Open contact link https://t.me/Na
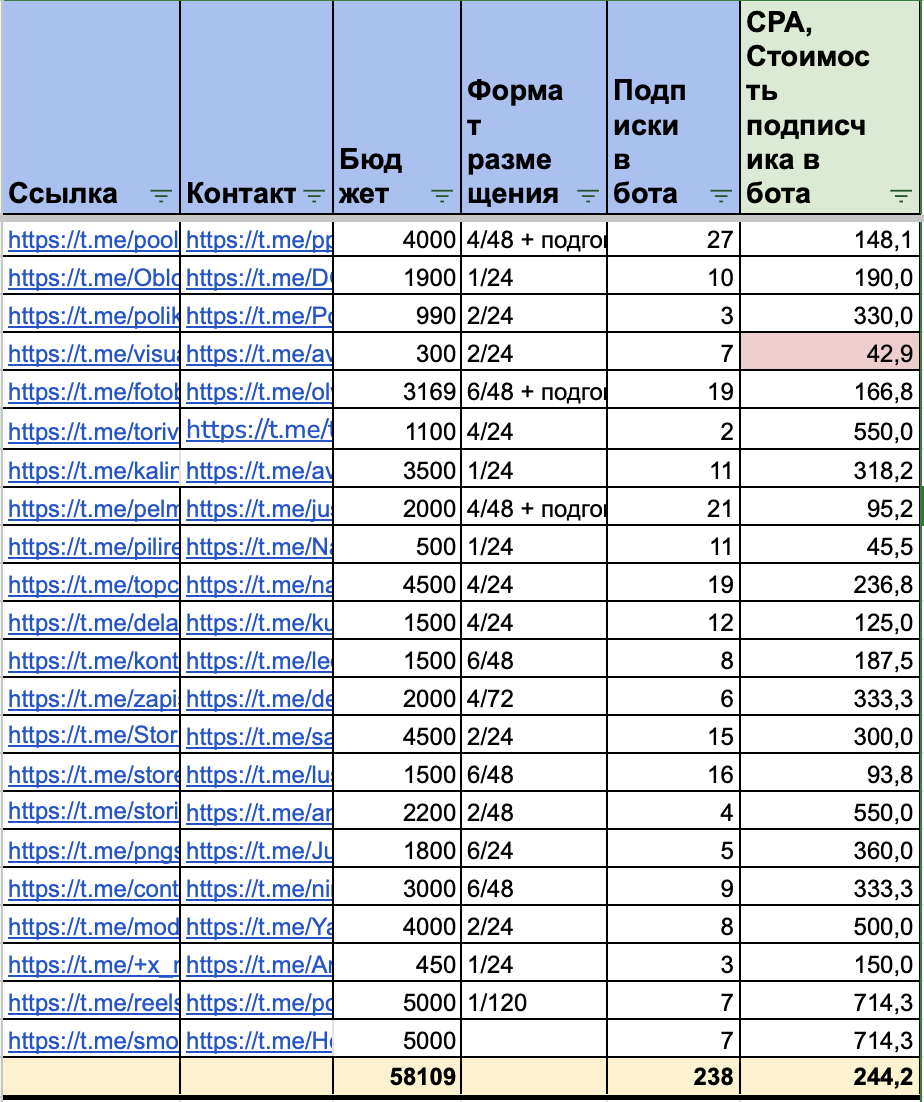The height and width of the screenshot is (1102, 924). (x=259, y=546)
